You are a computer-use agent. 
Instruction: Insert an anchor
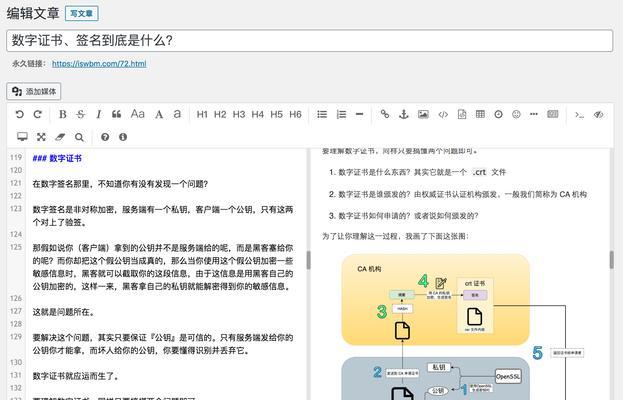[404, 114]
